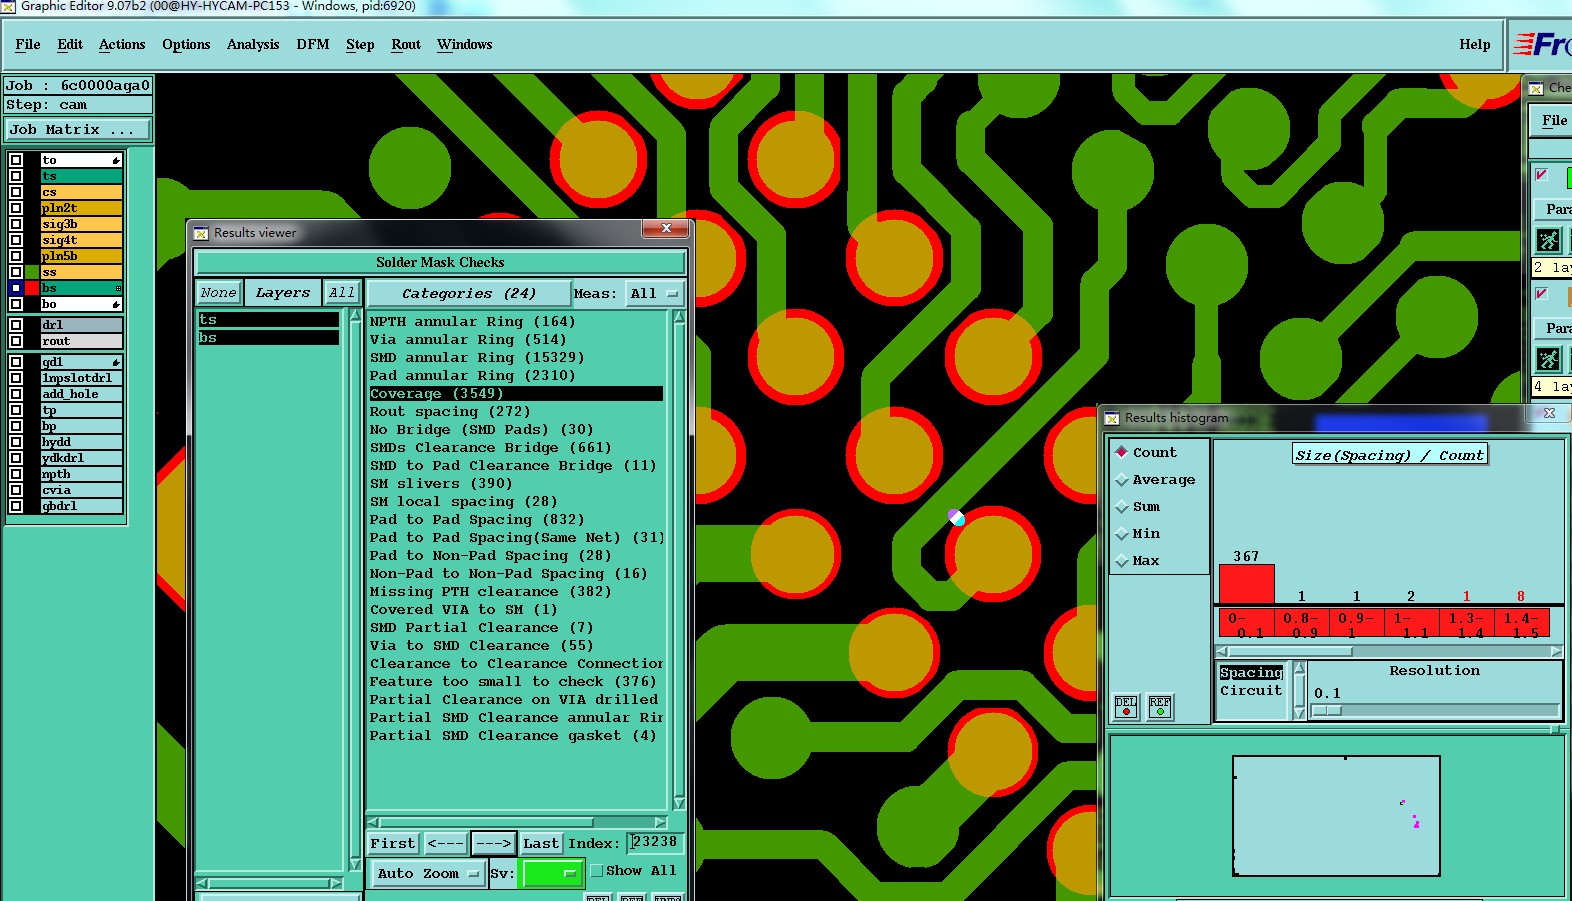Click the Index input field

(x=655, y=842)
